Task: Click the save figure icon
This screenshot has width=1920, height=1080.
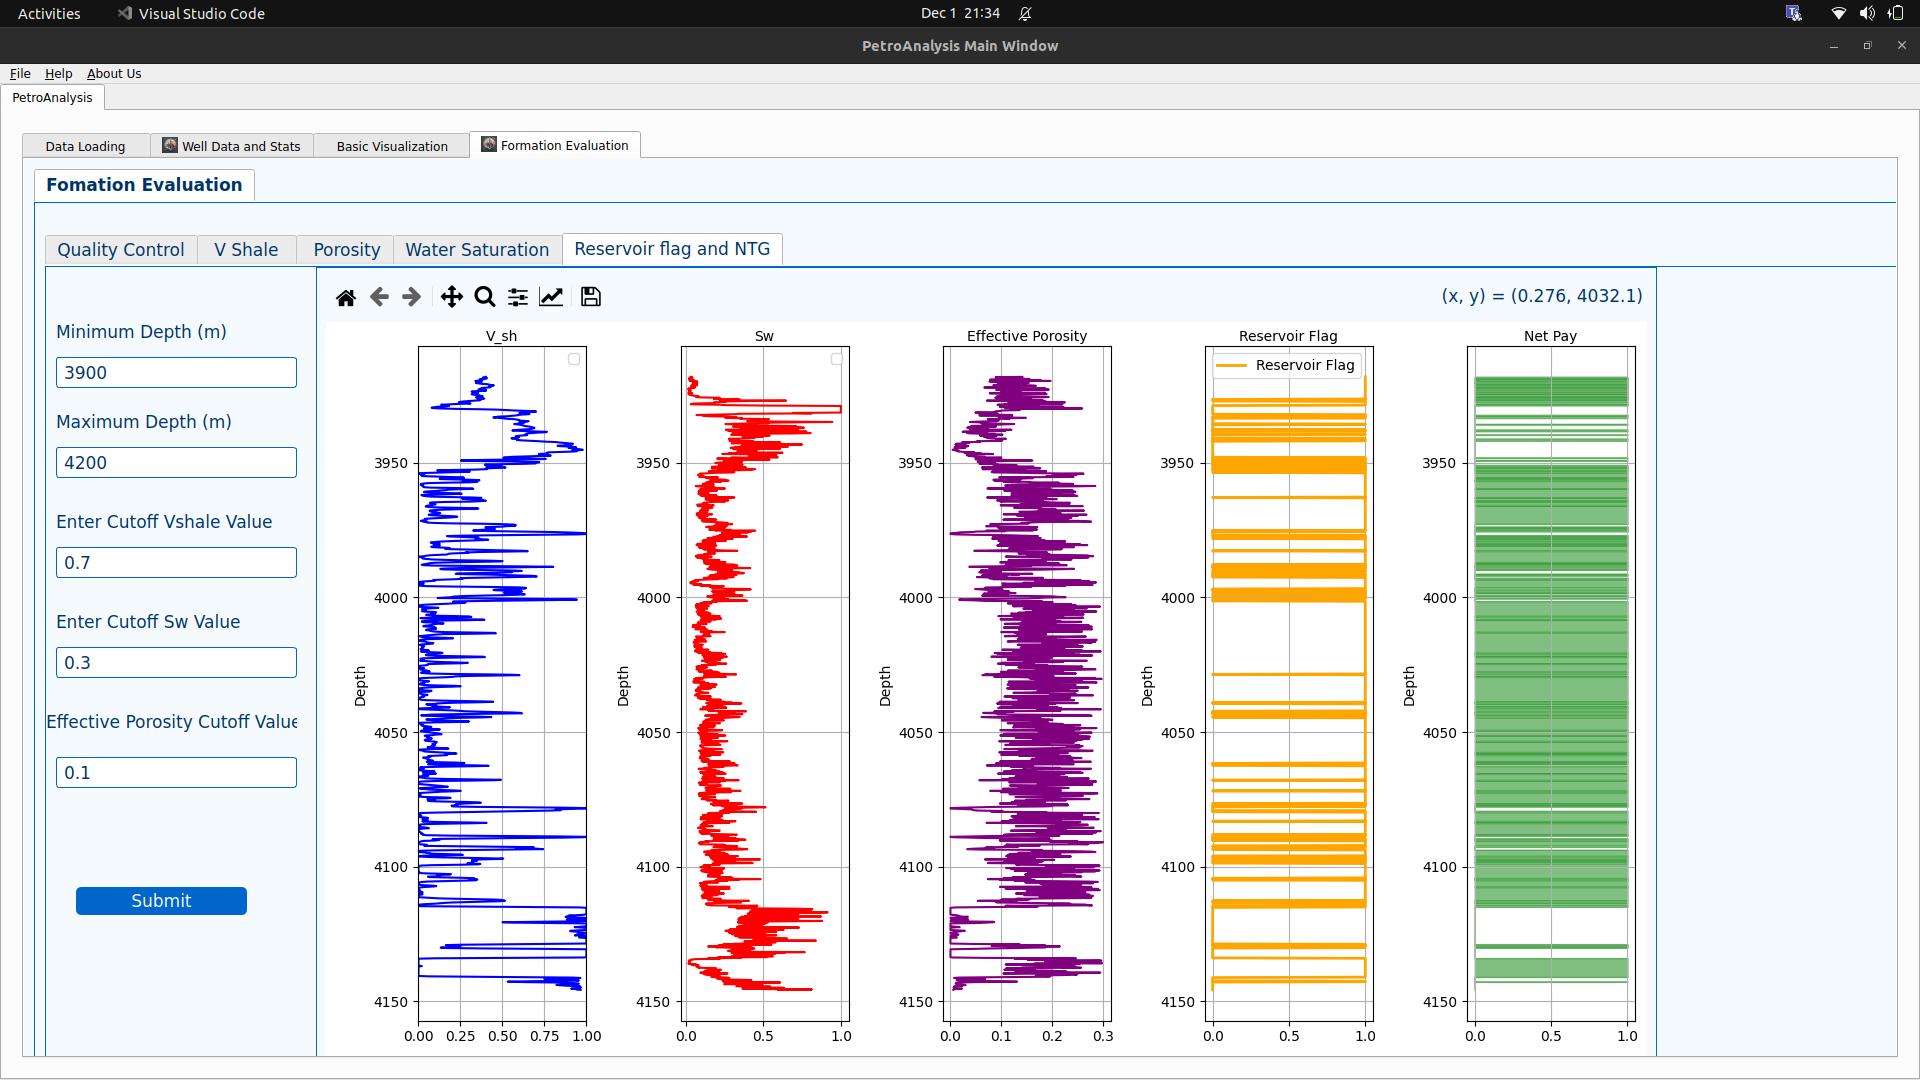Action: pos(590,296)
